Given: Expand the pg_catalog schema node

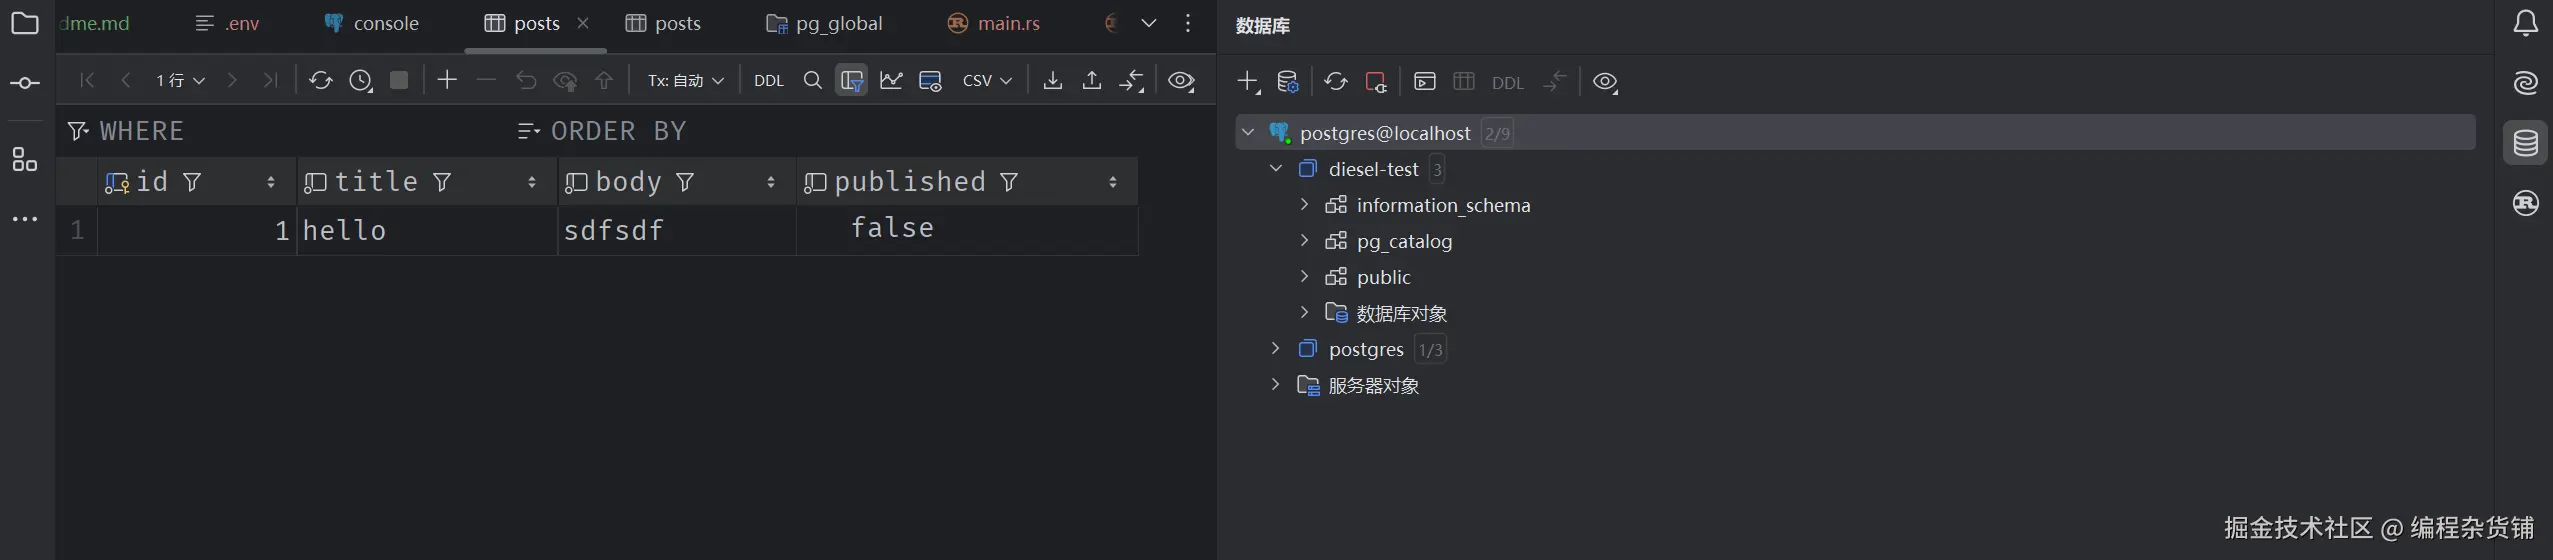Looking at the screenshot, I should tap(1304, 240).
